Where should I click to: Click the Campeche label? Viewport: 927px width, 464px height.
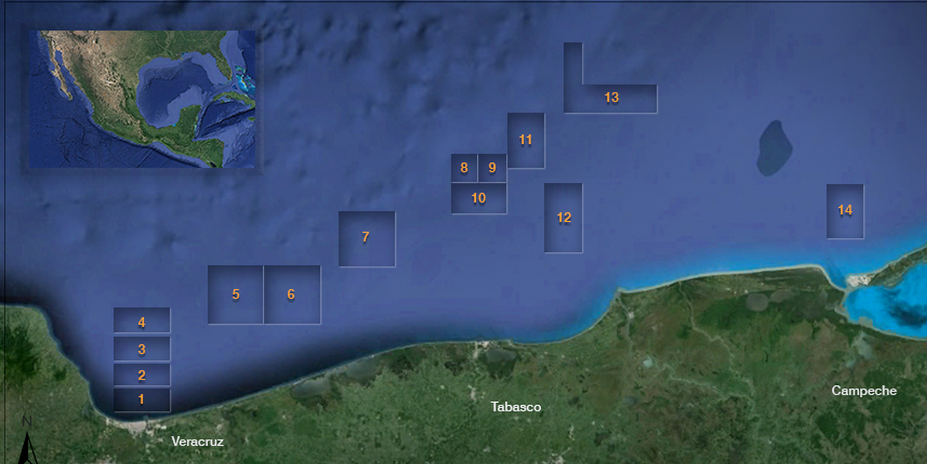[x=864, y=391]
